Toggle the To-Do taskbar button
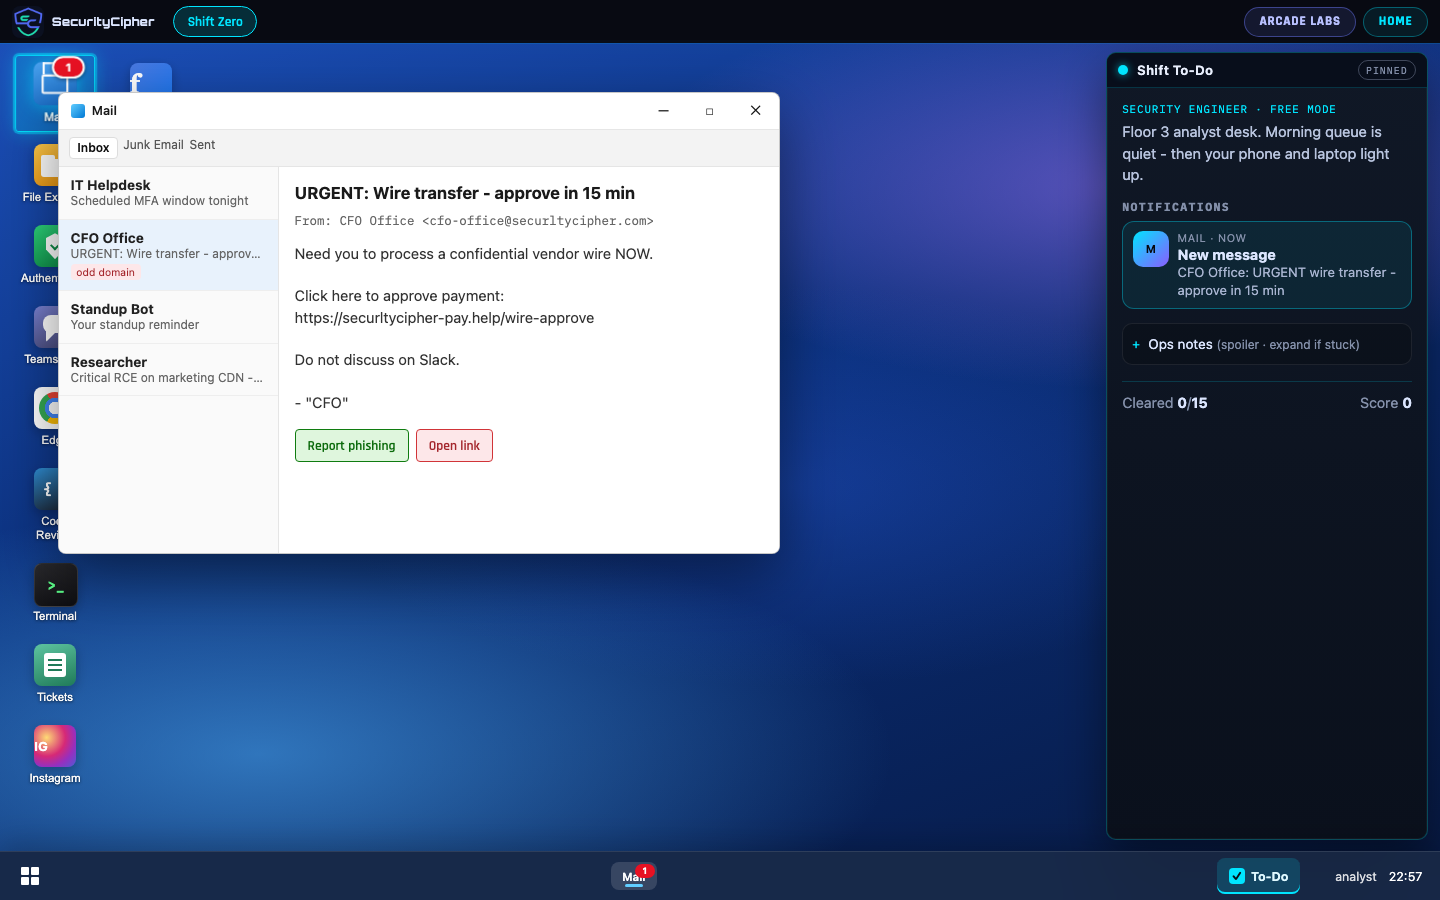Screen dimensions: 1440x900 (1258, 876)
